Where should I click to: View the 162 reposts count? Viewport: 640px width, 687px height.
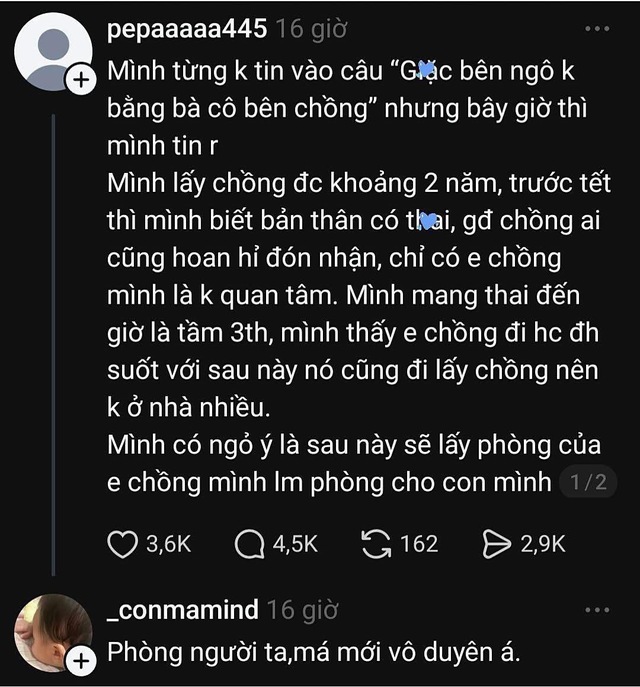[x=419, y=543]
